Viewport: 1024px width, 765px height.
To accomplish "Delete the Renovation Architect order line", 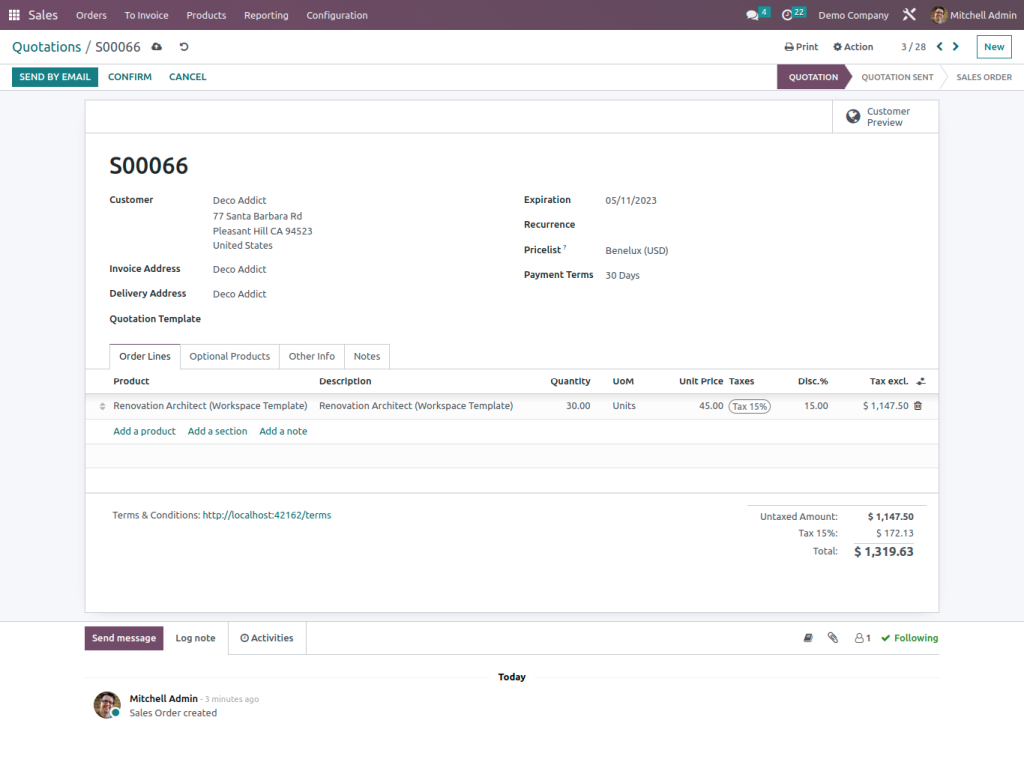I will [x=918, y=406].
